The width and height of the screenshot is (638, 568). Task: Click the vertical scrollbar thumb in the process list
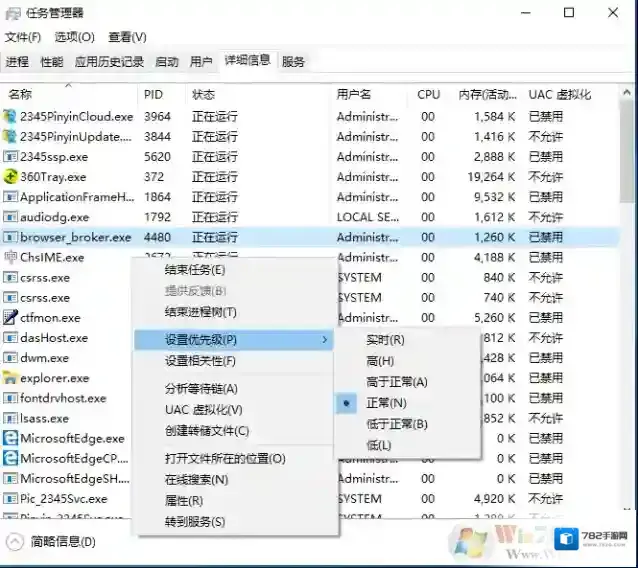[x=627, y=152]
